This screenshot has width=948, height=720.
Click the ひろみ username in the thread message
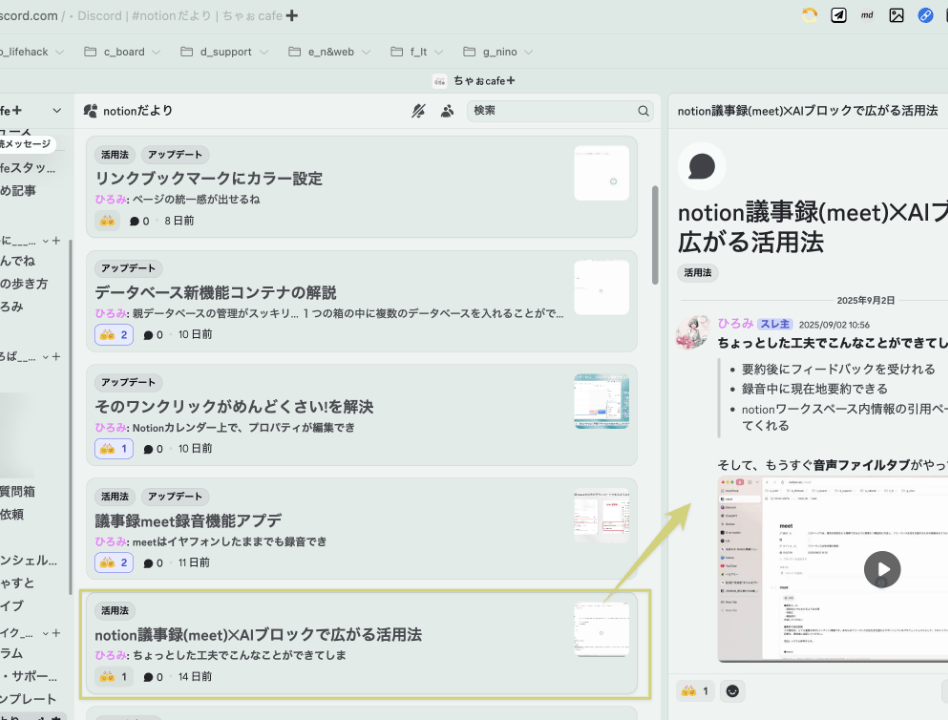pyautogui.click(x=734, y=324)
